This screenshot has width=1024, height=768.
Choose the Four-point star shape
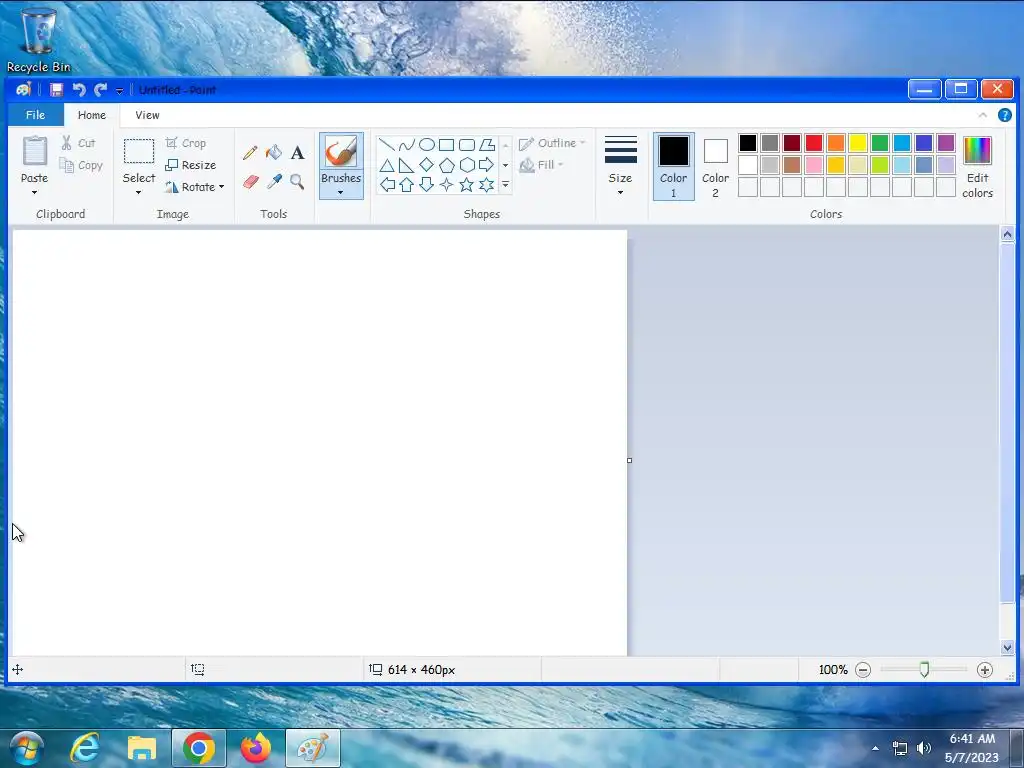coord(447,185)
